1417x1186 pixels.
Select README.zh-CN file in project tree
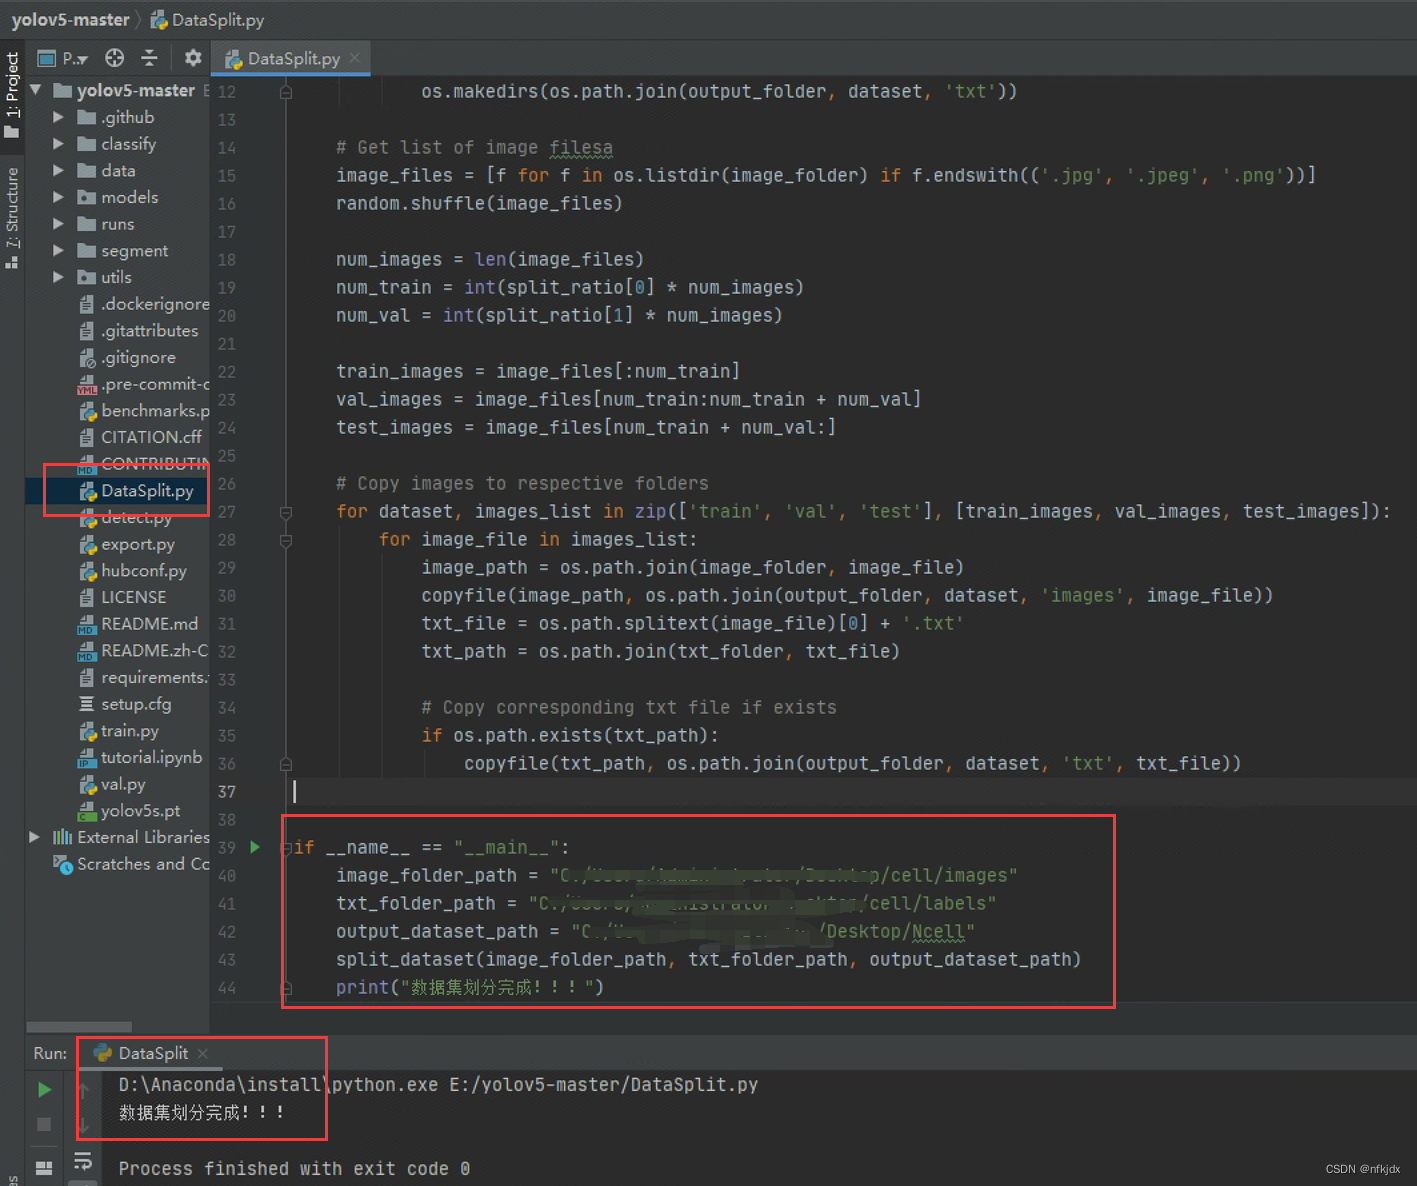click(143, 650)
